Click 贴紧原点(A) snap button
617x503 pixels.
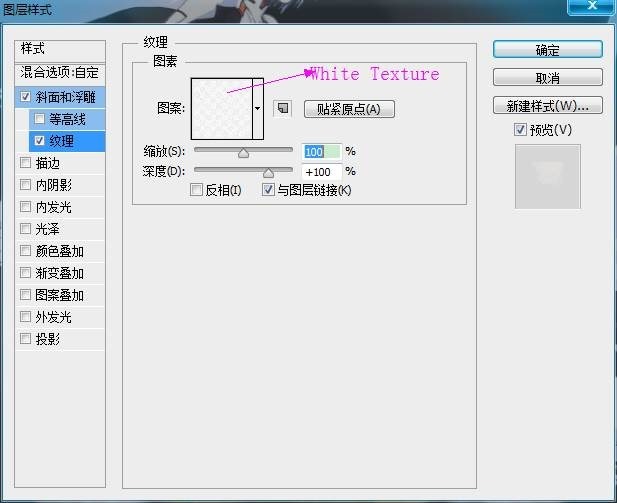pos(349,109)
